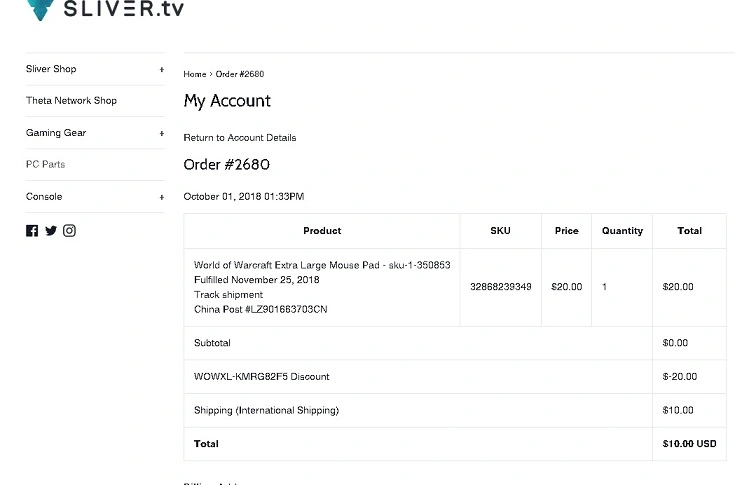The width and height of the screenshot is (735, 485).
Task: Click the Order #2680 breadcrumb
Action: [x=240, y=74]
